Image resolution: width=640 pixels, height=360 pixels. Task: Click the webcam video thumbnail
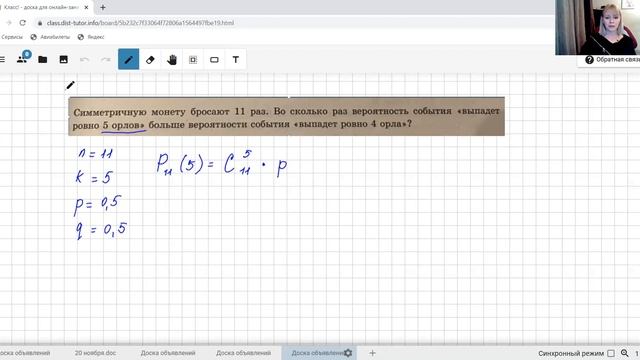[597, 27]
